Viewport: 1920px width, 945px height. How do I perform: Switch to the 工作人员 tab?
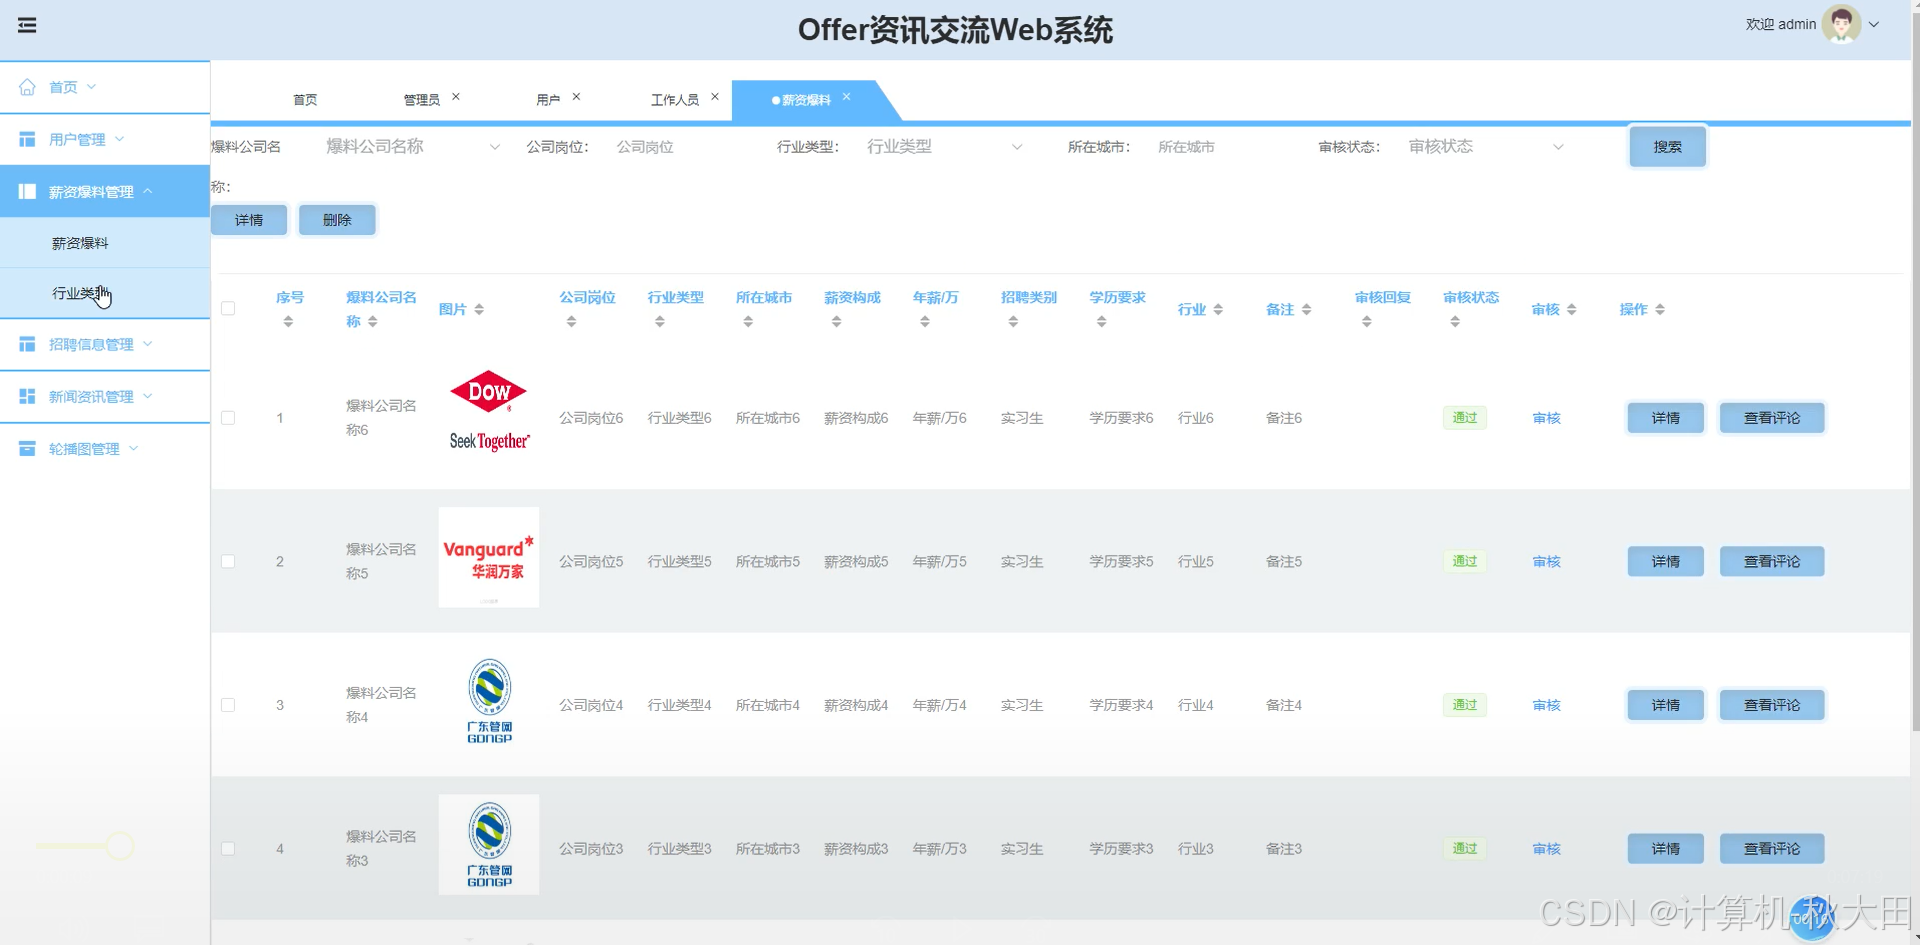click(677, 99)
